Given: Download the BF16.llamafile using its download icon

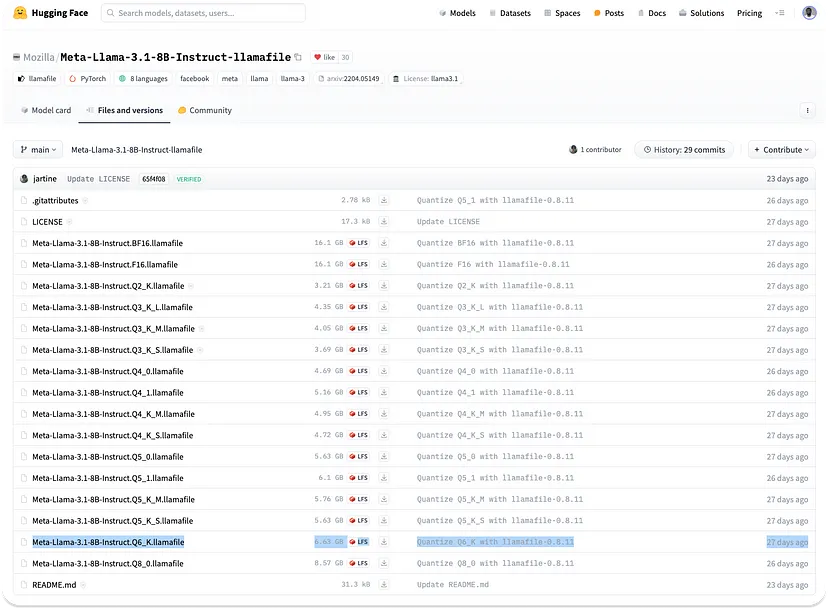Looking at the screenshot, I should coord(384,243).
